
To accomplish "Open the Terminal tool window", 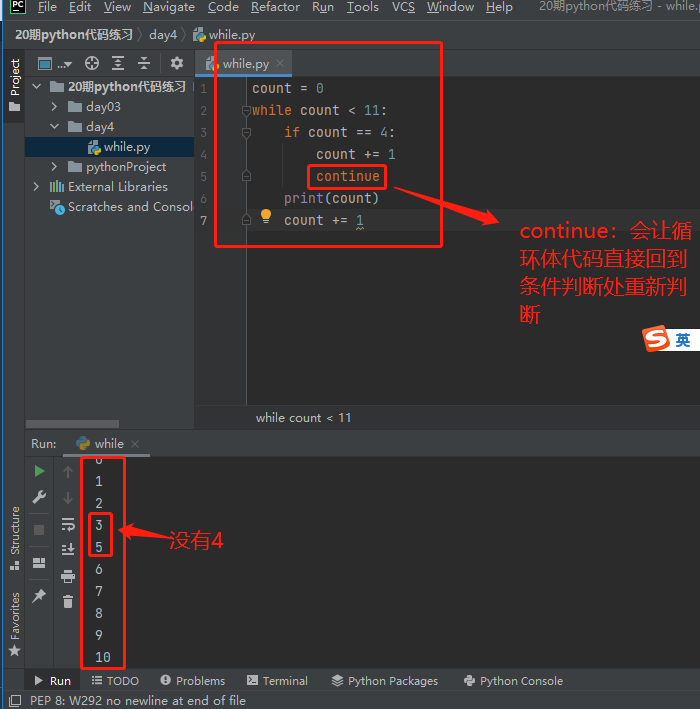I will [277, 681].
